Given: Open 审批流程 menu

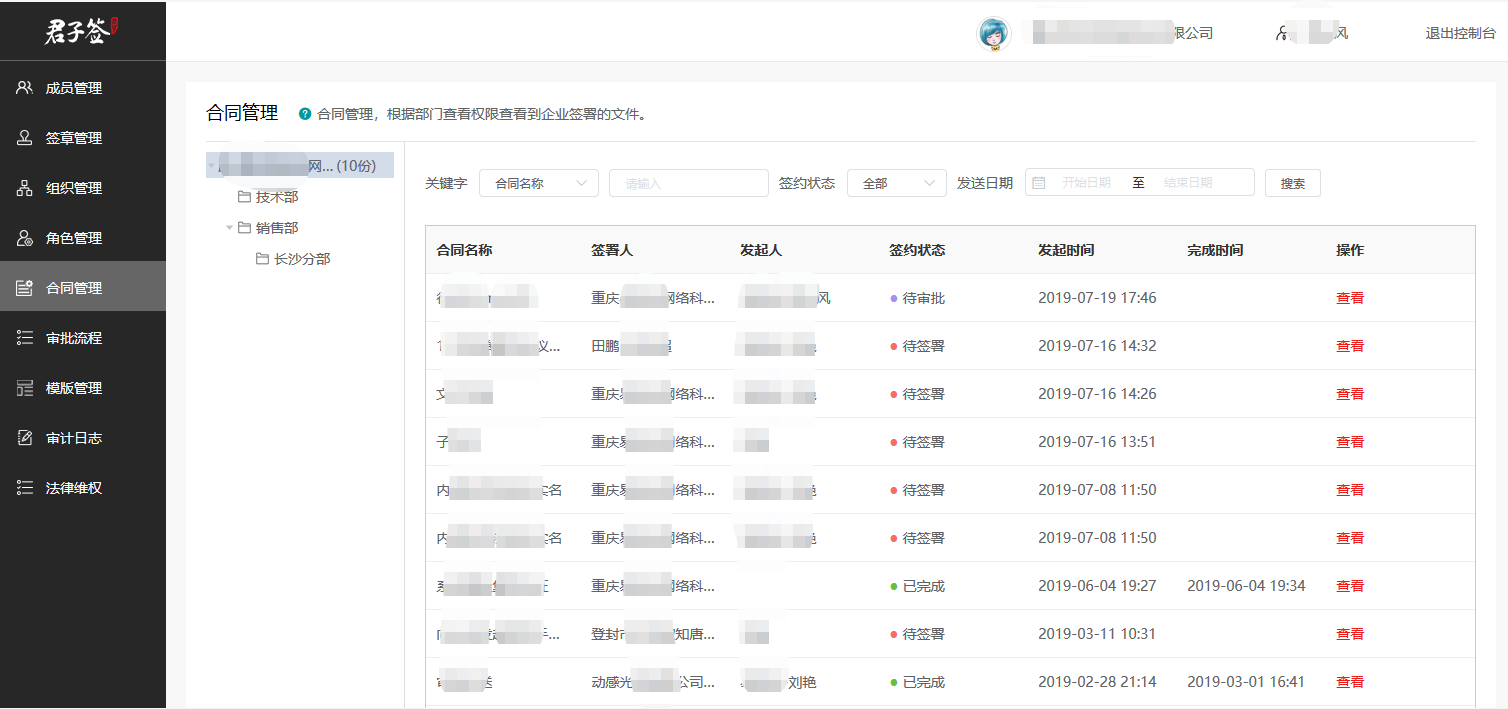Looking at the screenshot, I should [83, 338].
